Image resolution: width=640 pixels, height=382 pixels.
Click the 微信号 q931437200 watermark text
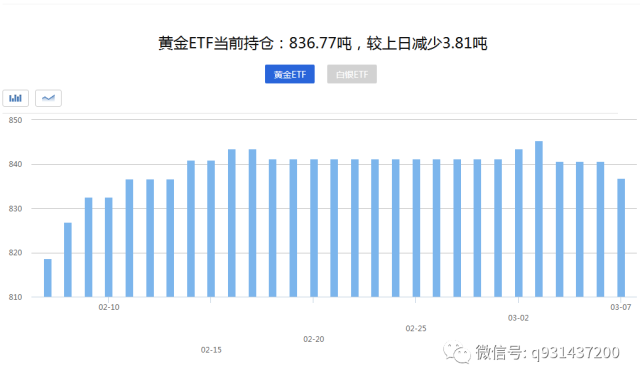tap(547, 352)
